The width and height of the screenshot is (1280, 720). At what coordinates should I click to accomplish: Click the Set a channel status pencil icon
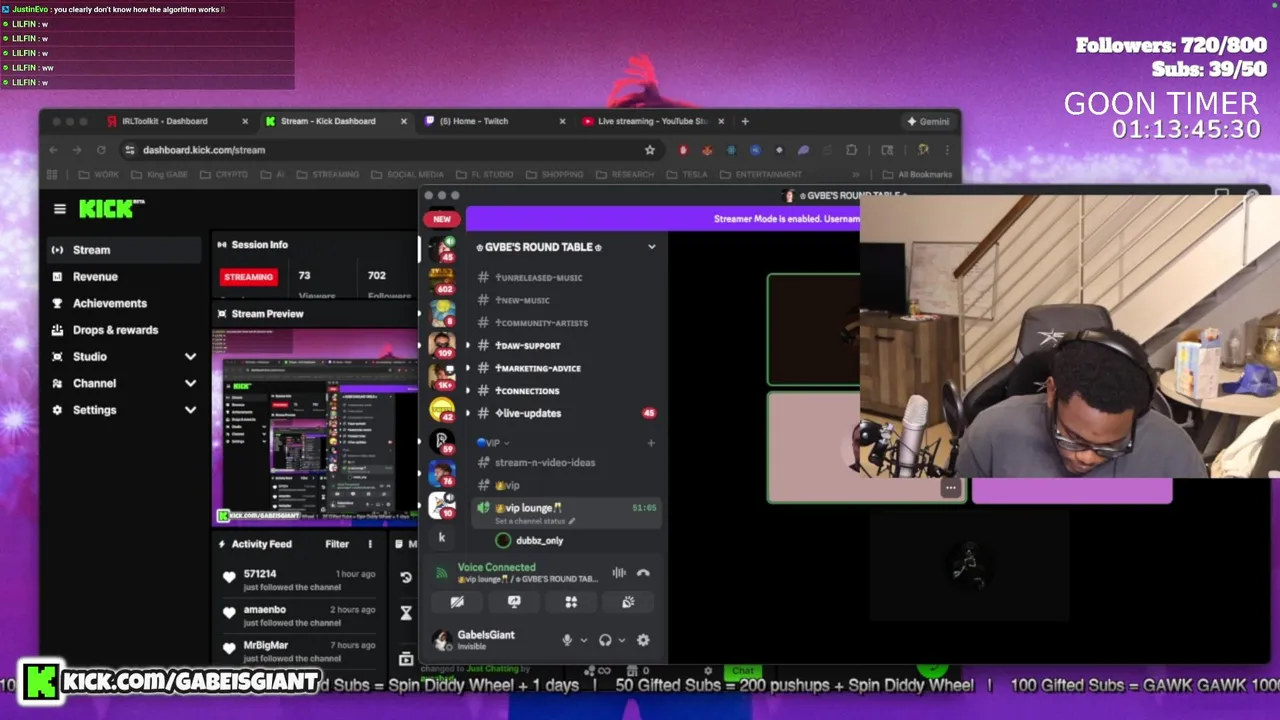(572, 521)
